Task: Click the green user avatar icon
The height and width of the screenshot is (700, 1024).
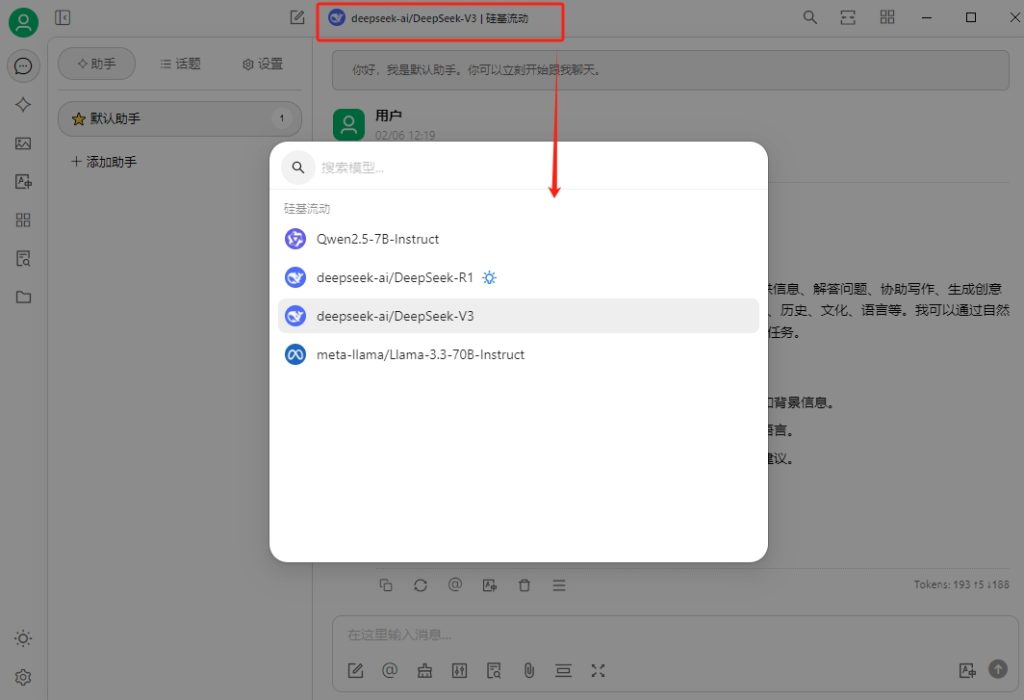Action: point(24,22)
